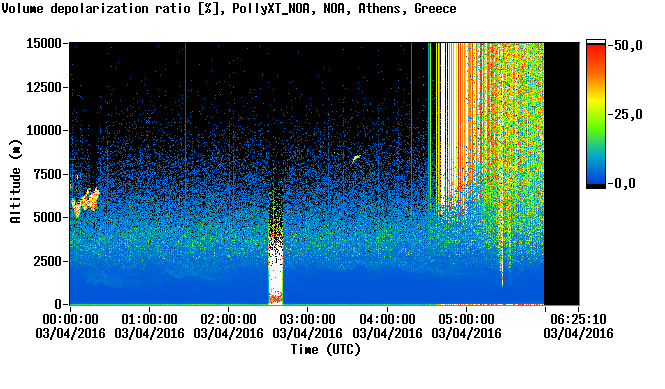Click the 5000 altitude tick label
Image resolution: width=665 pixels, height=389 pixels.
48,218
